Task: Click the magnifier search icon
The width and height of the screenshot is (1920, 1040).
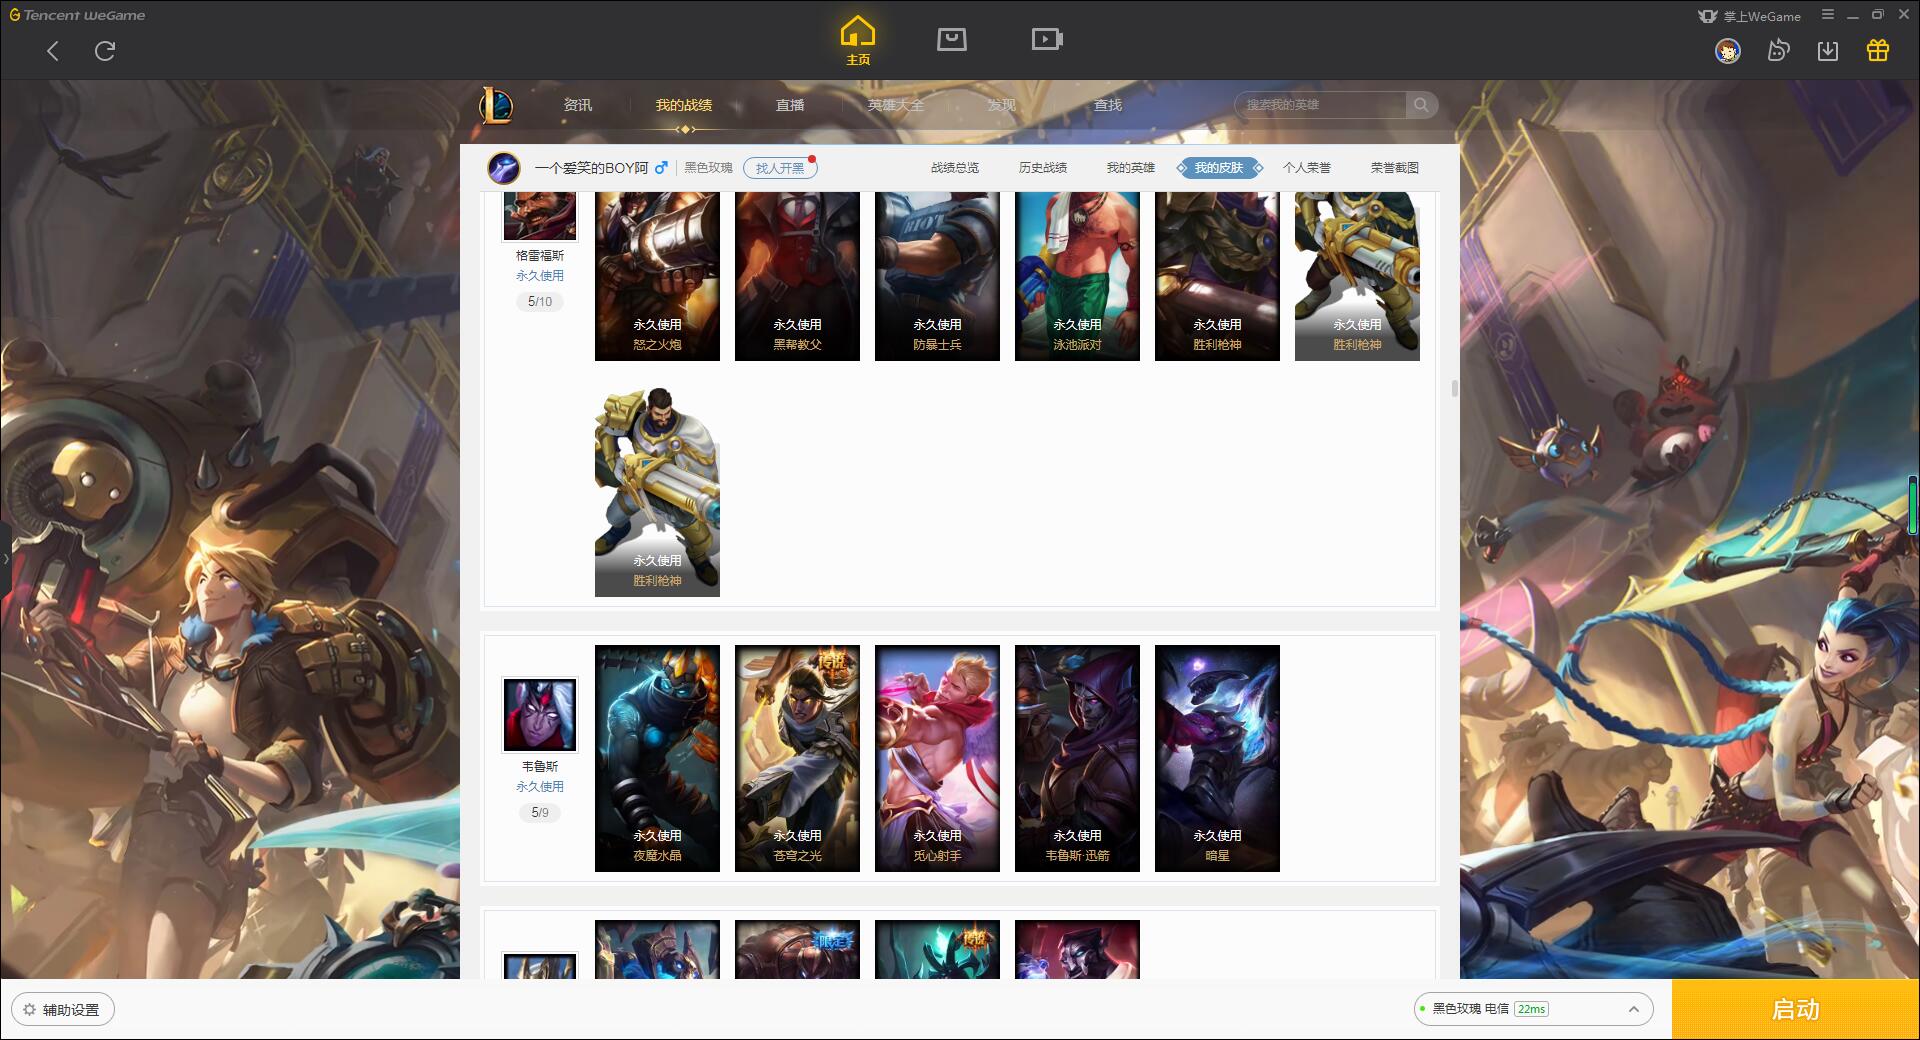Action: coord(1421,105)
